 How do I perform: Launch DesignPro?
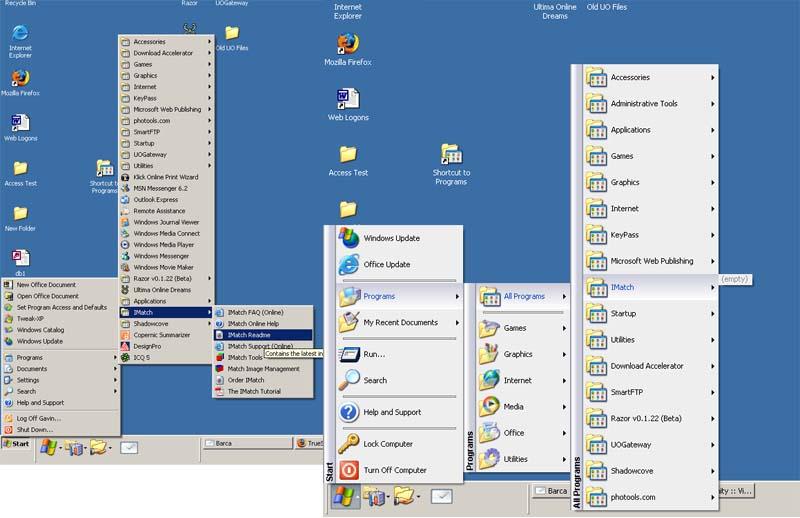click(x=166, y=346)
